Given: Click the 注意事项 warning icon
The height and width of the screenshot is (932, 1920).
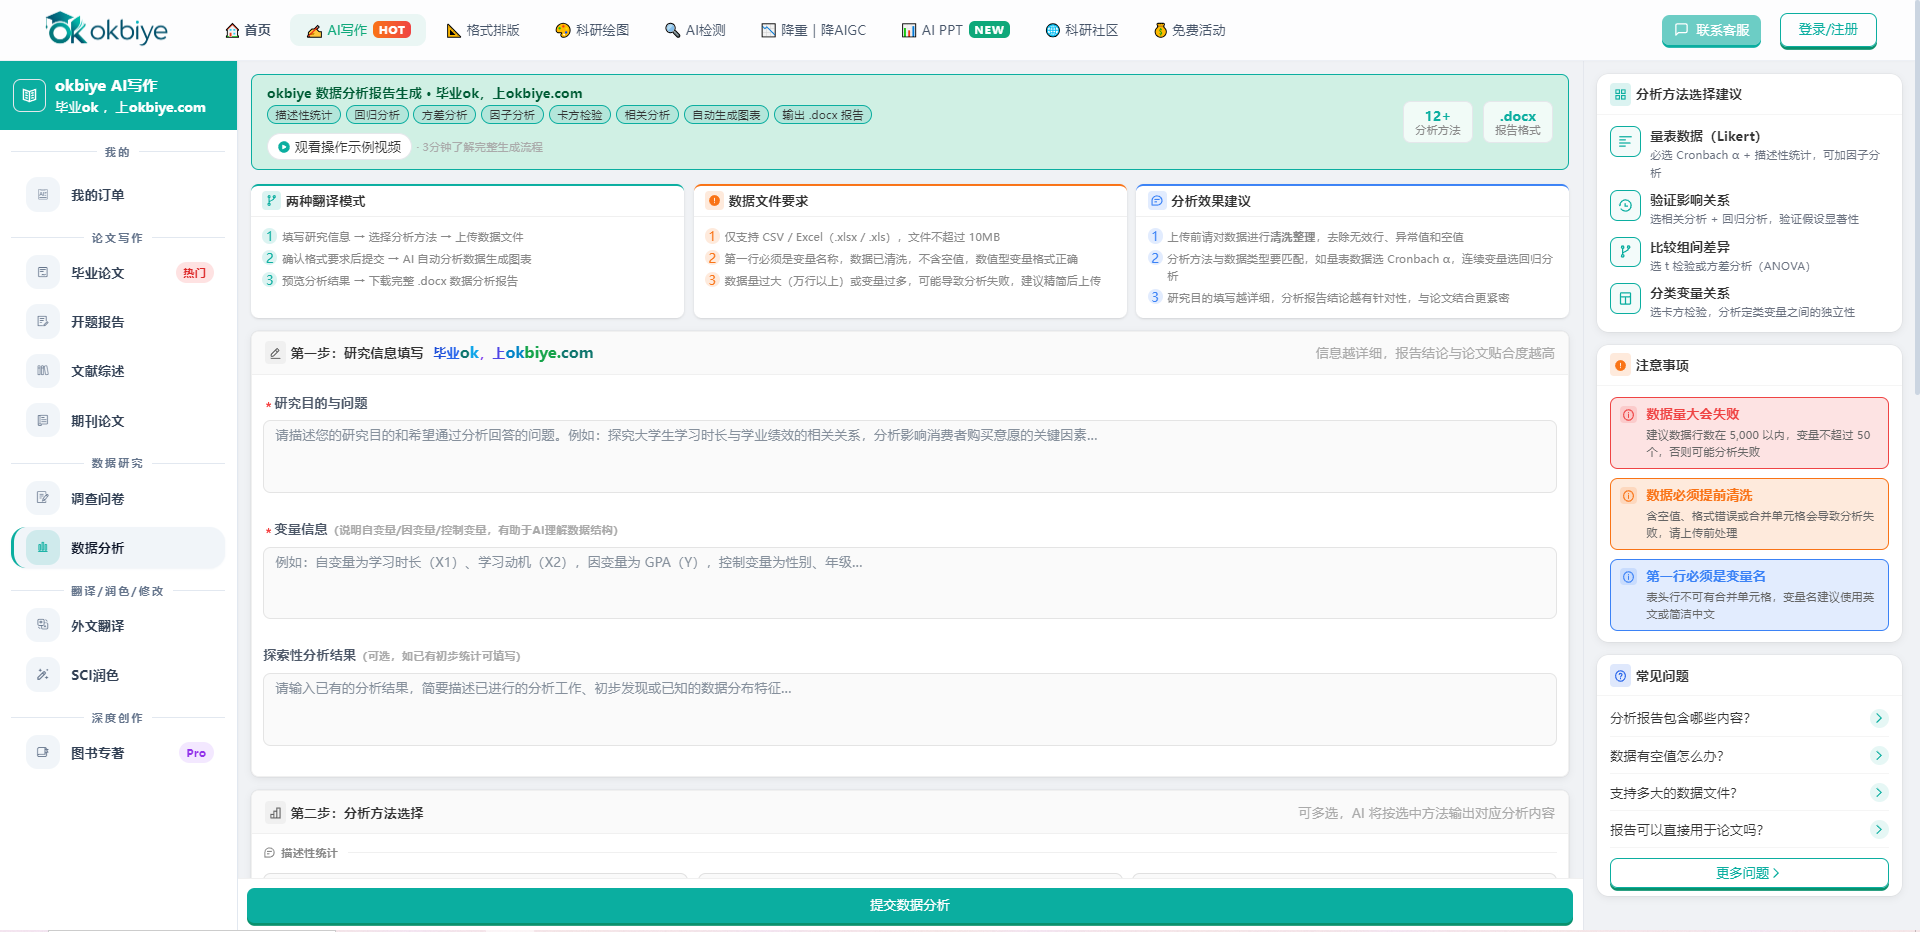Looking at the screenshot, I should click(x=1620, y=365).
